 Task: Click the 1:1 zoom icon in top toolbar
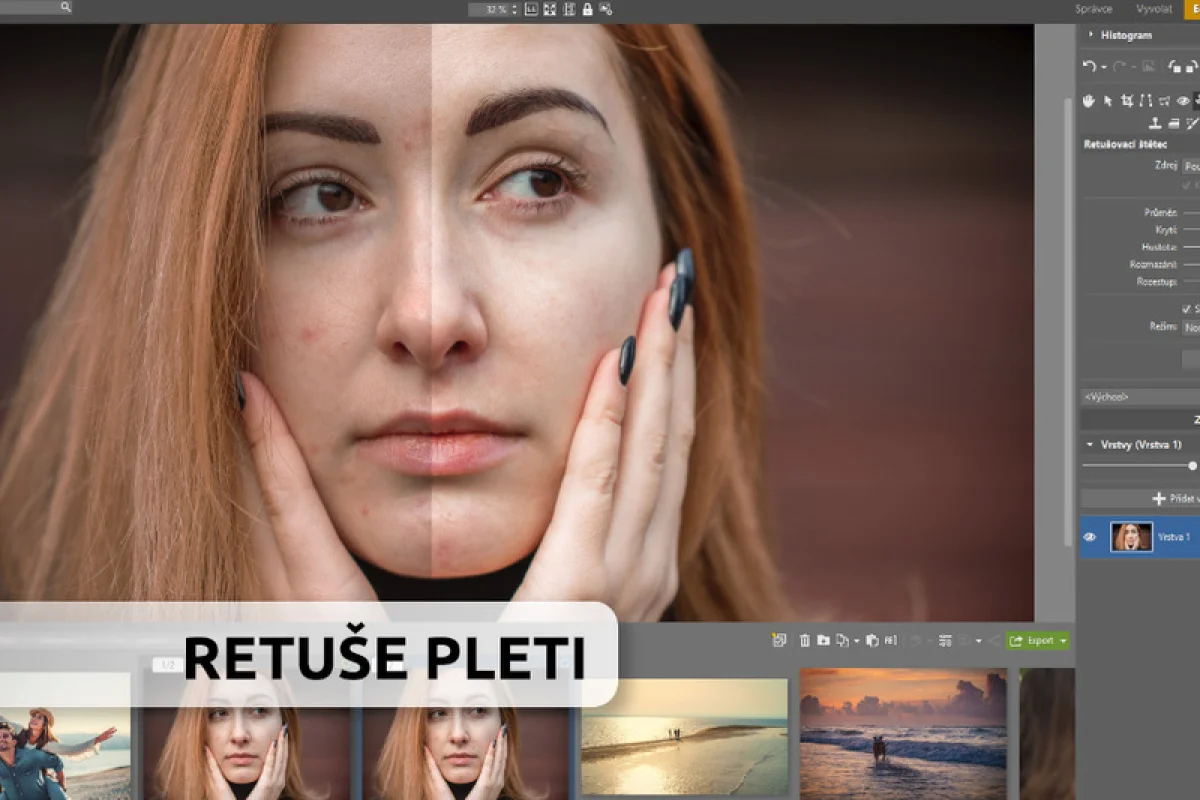click(531, 9)
